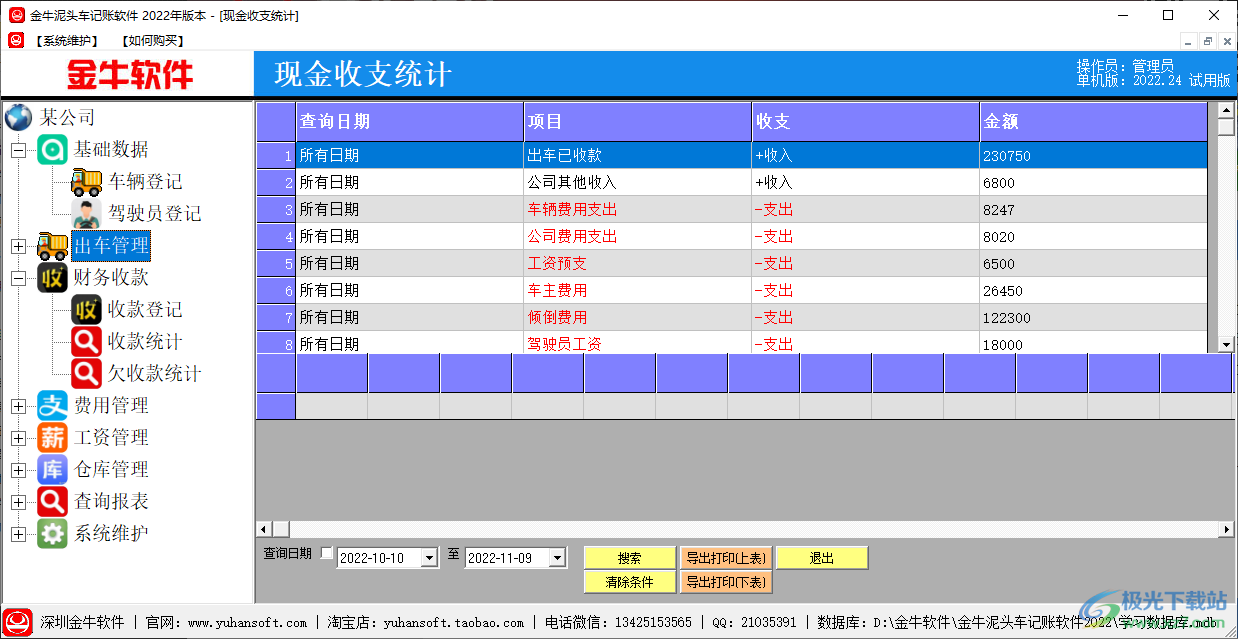1238x639 pixels.
Task: Click the orange 薪 icon for 工资管理
Action: 52,438
